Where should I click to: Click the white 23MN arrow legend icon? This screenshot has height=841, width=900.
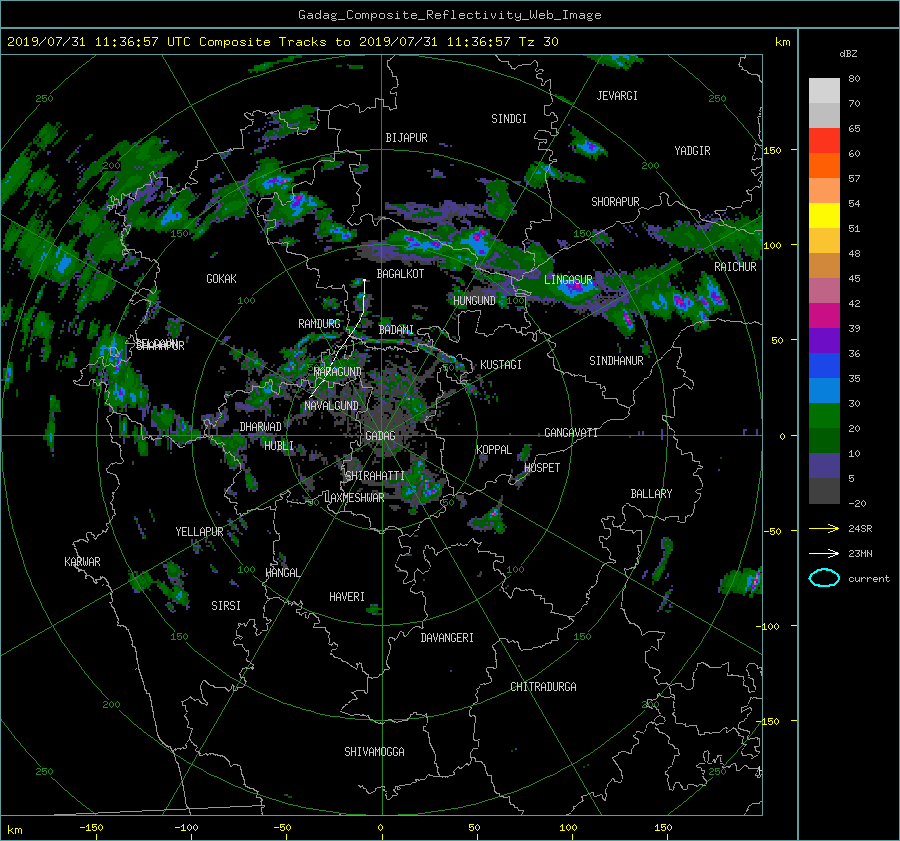coord(824,553)
